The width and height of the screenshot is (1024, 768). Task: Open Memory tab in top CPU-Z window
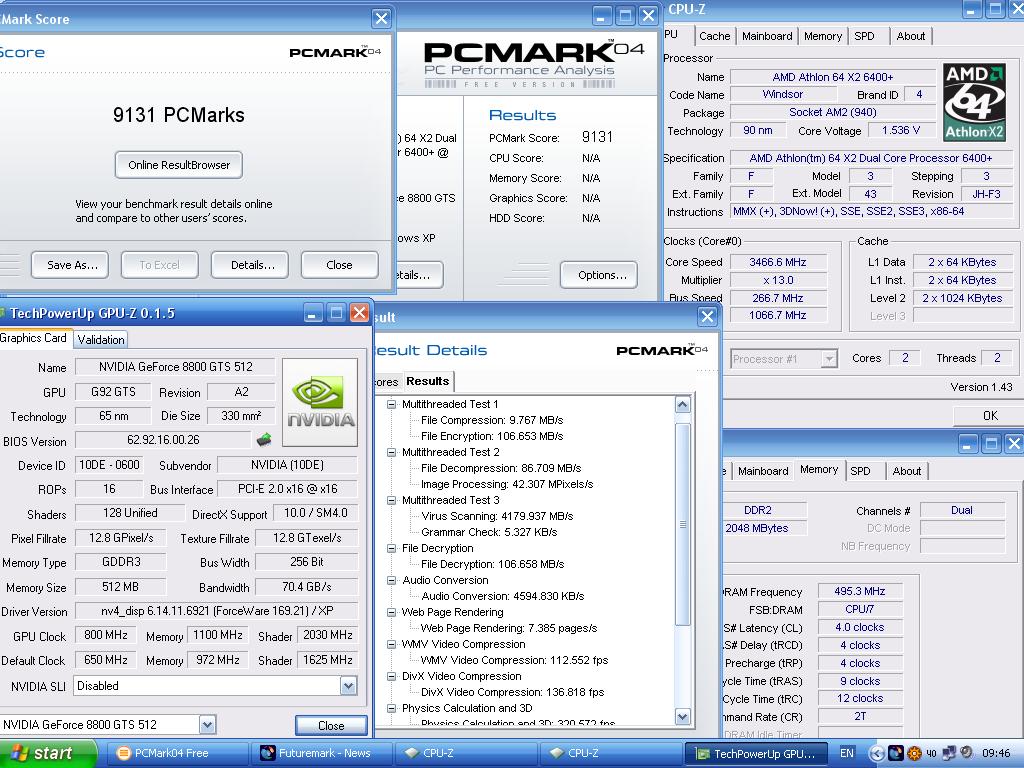pyautogui.click(x=823, y=36)
